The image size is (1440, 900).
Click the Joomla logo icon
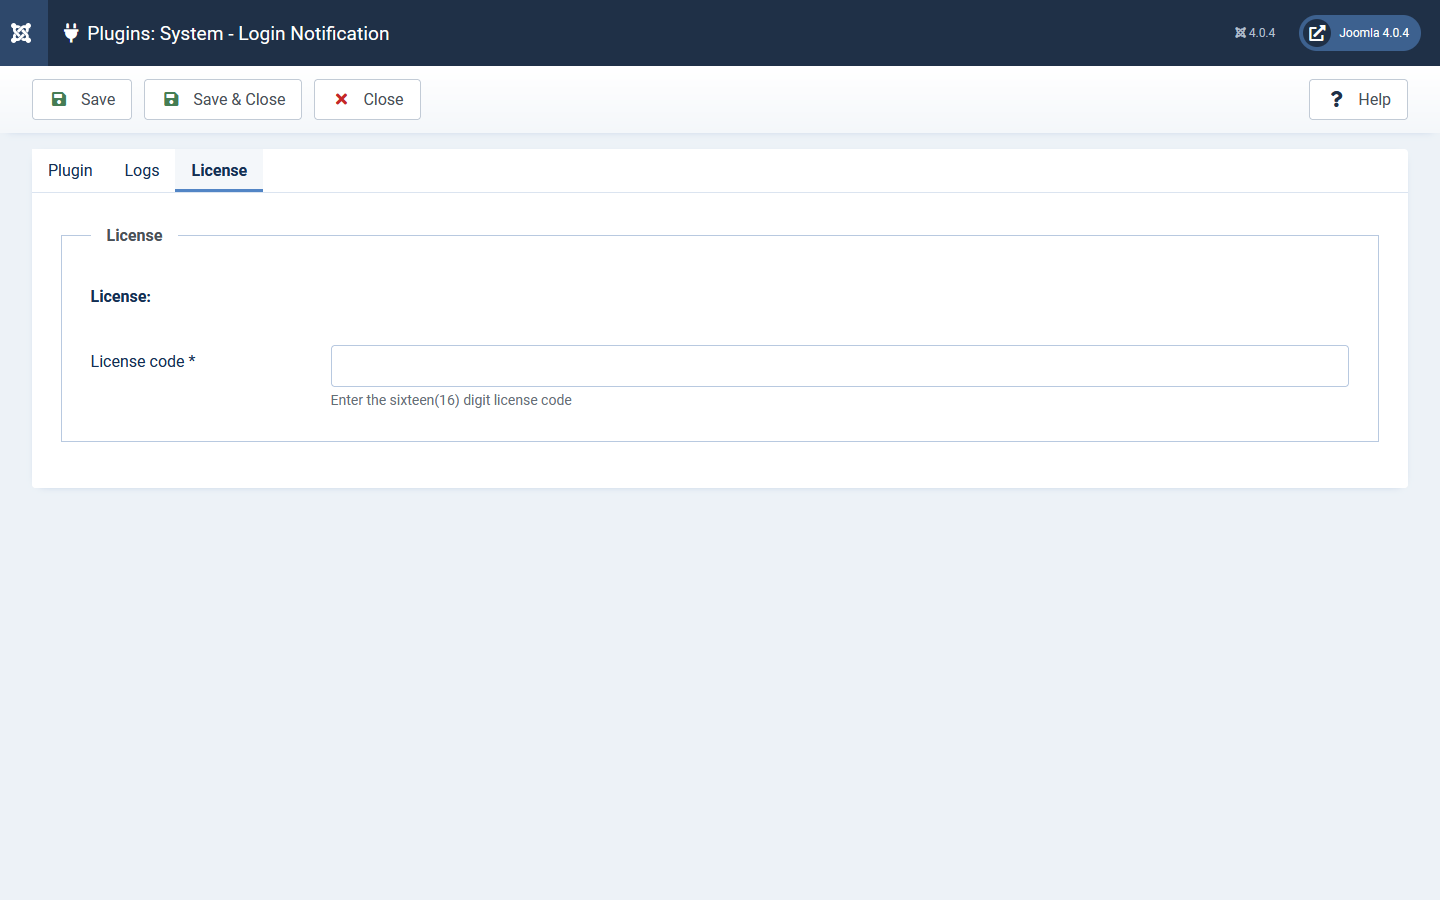(x=22, y=33)
